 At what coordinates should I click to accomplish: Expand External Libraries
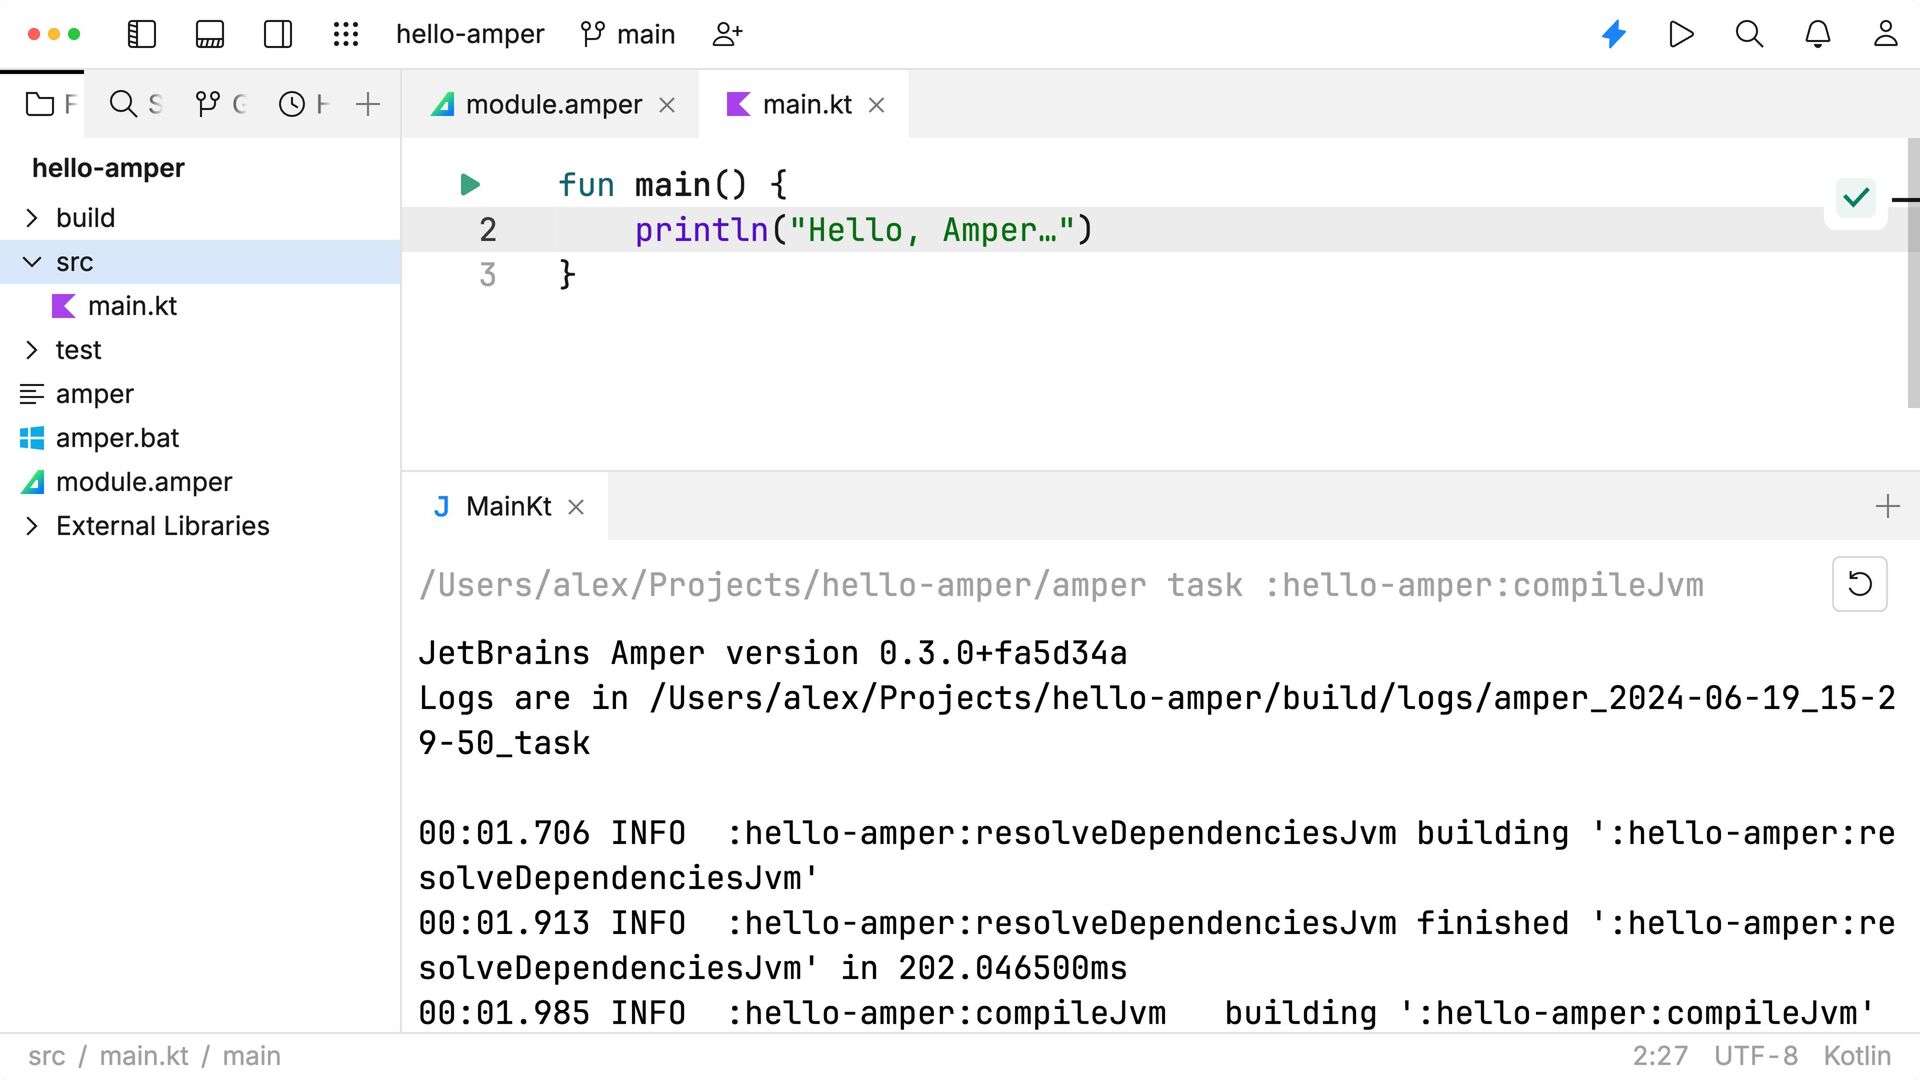32,526
